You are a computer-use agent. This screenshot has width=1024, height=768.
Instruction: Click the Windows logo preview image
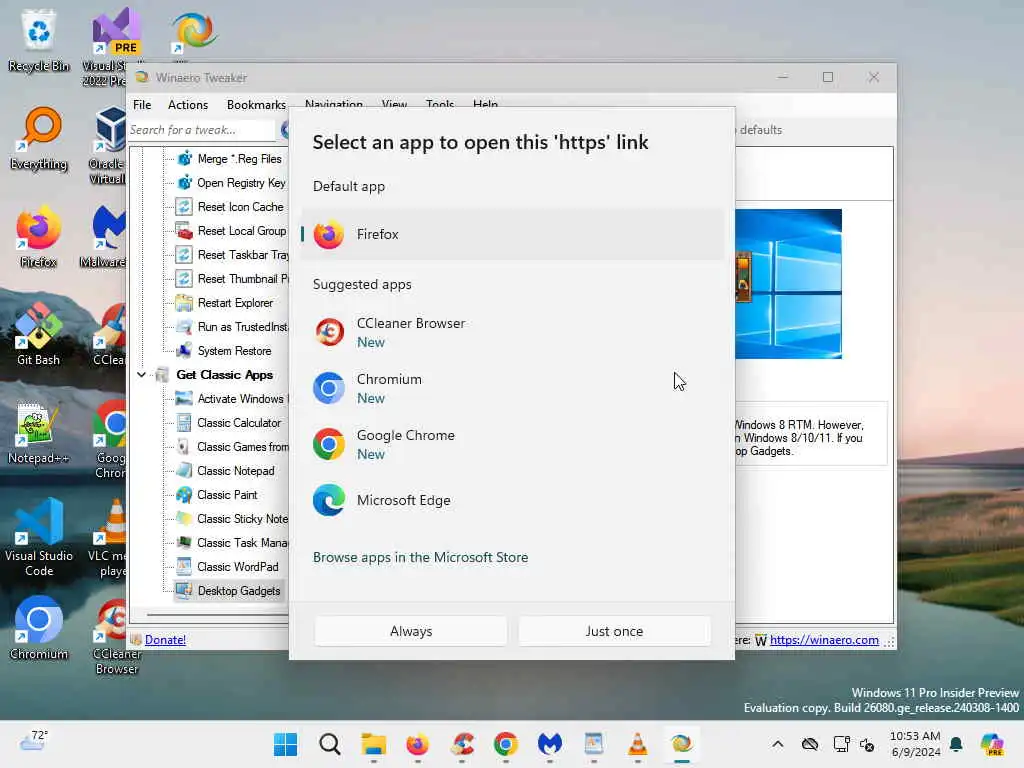point(788,284)
